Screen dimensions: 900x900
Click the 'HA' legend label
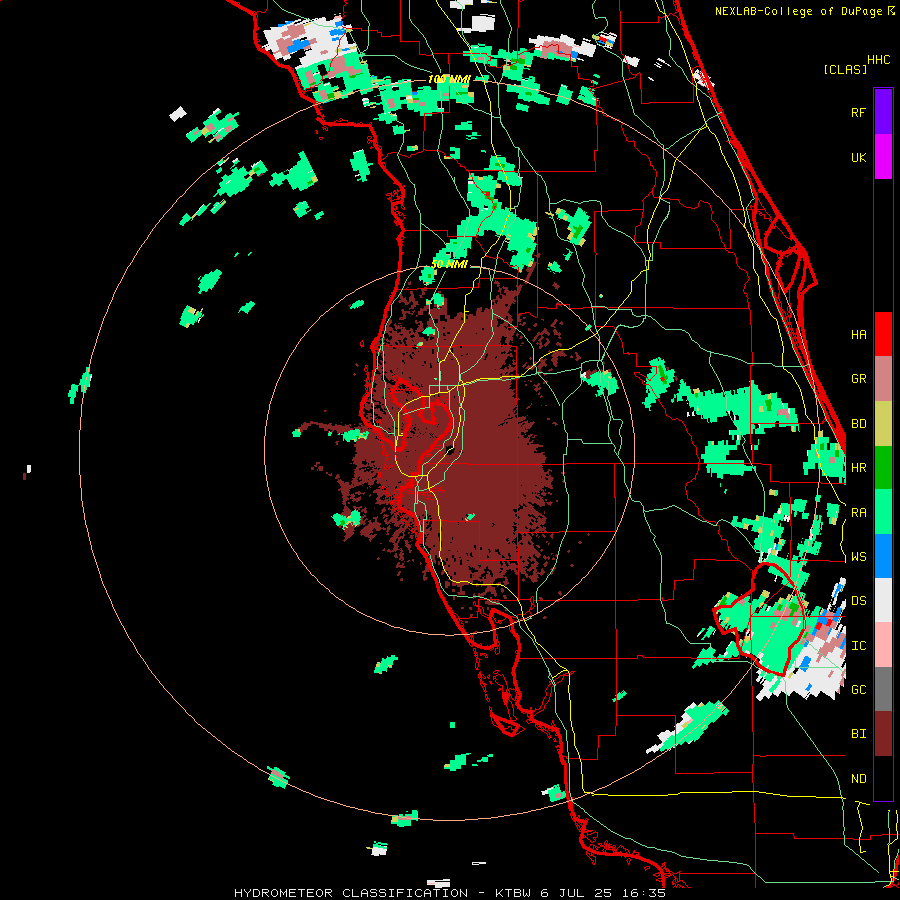[x=858, y=334]
